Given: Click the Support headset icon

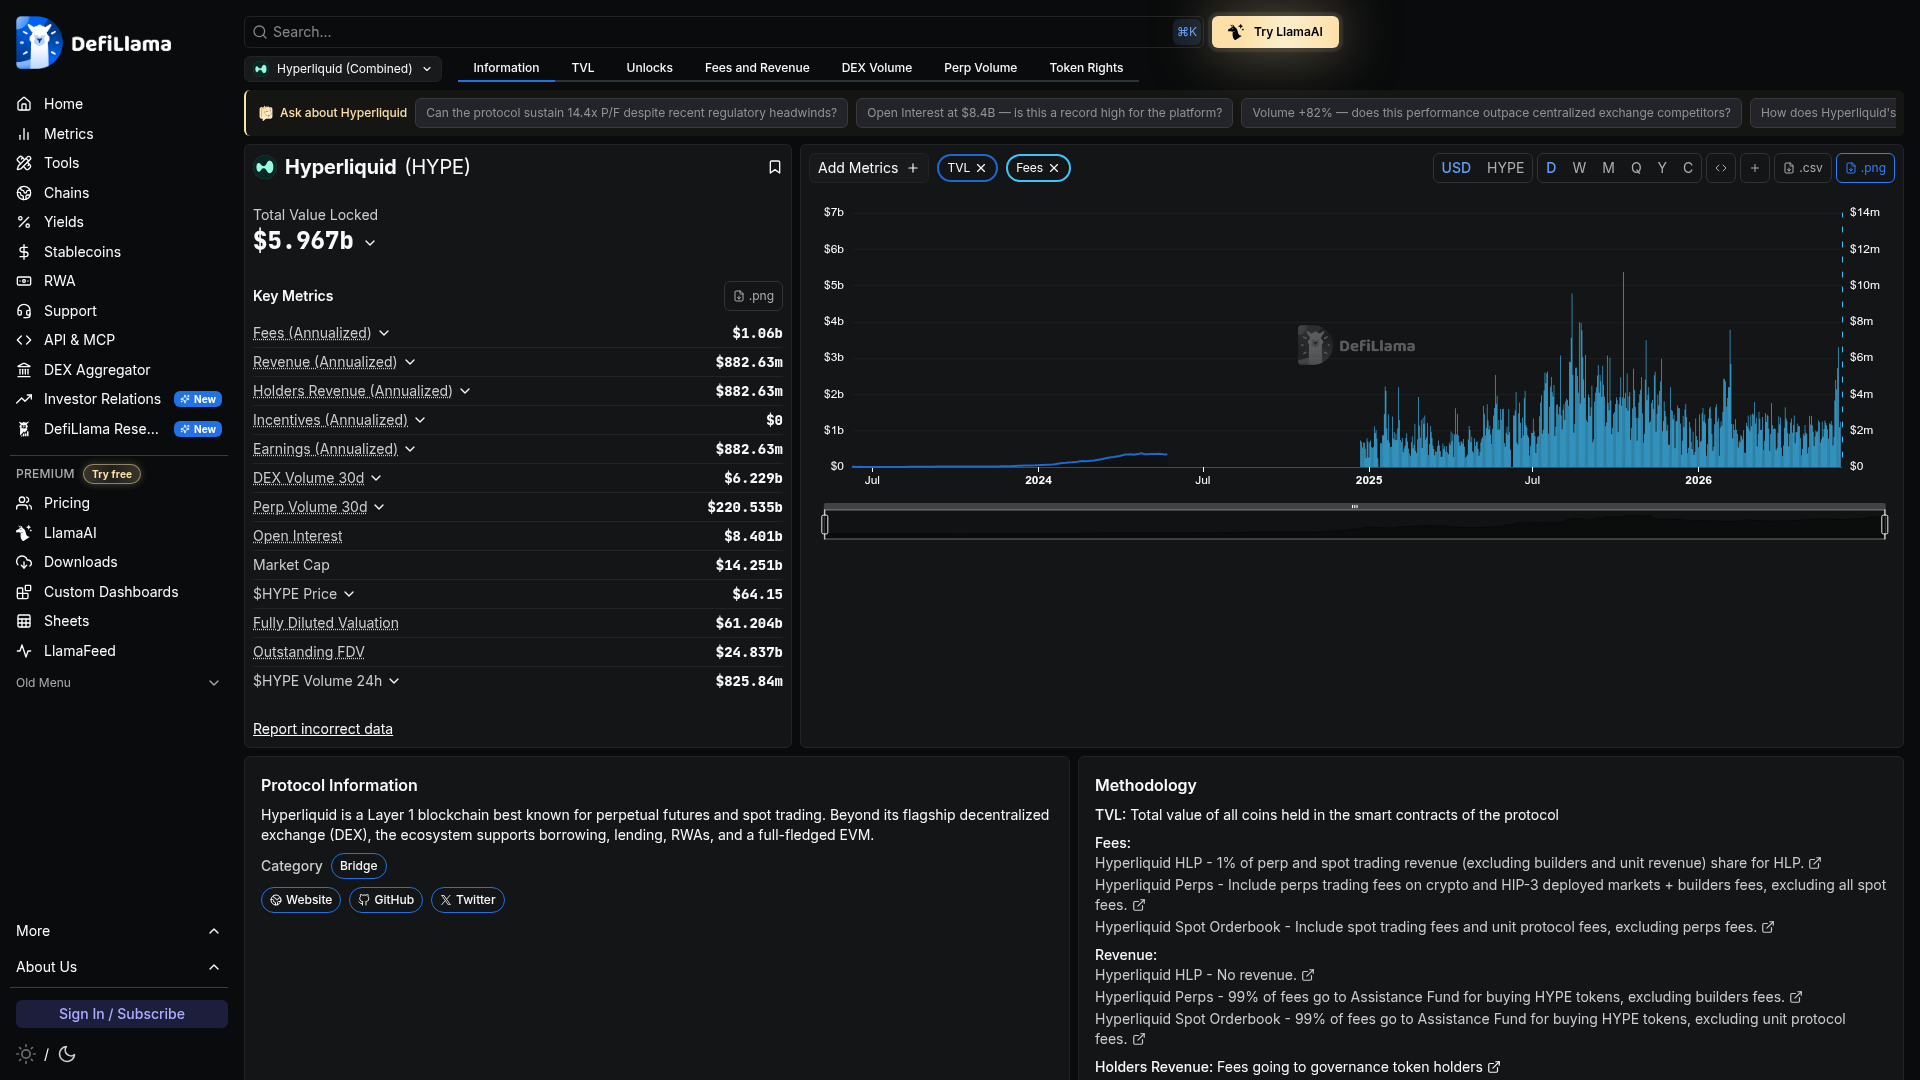Looking at the screenshot, I should click(24, 311).
